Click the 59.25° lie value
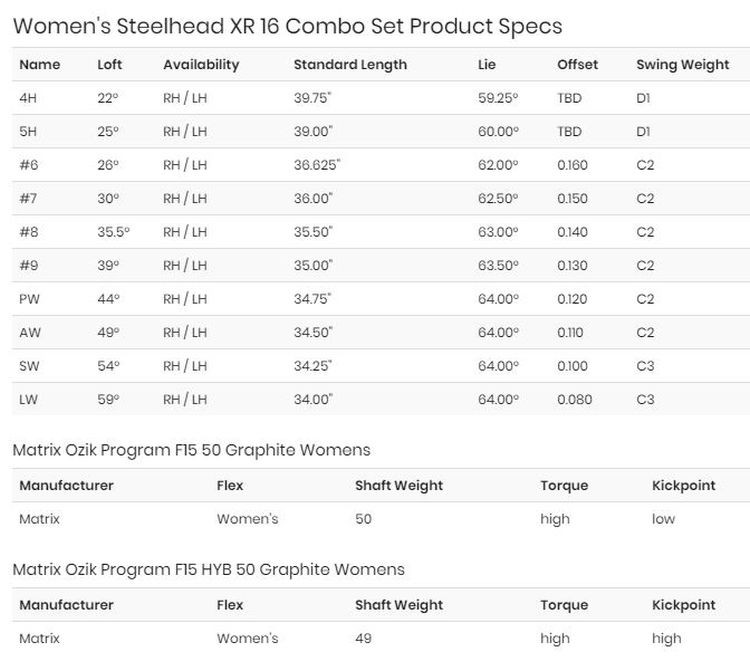750x662 pixels. click(498, 98)
